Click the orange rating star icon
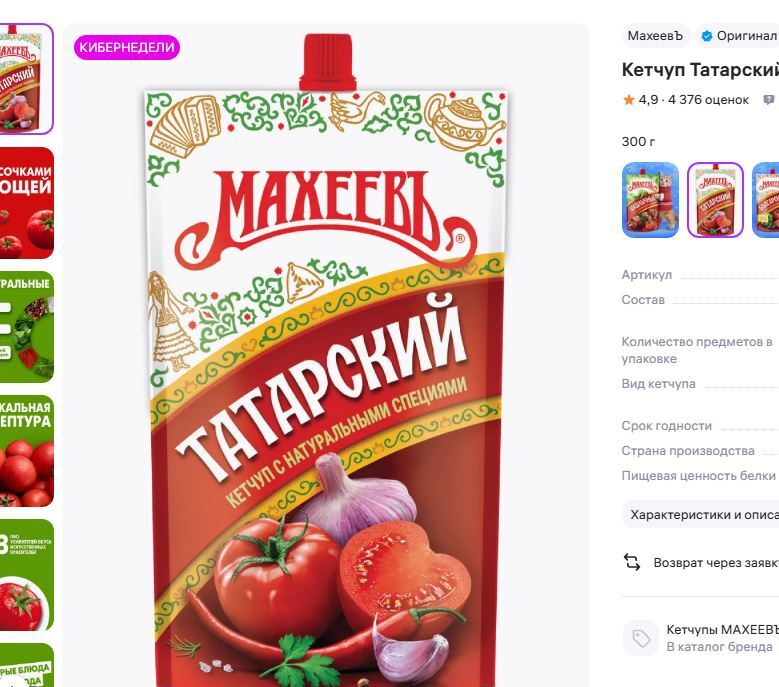 tap(628, 100)
